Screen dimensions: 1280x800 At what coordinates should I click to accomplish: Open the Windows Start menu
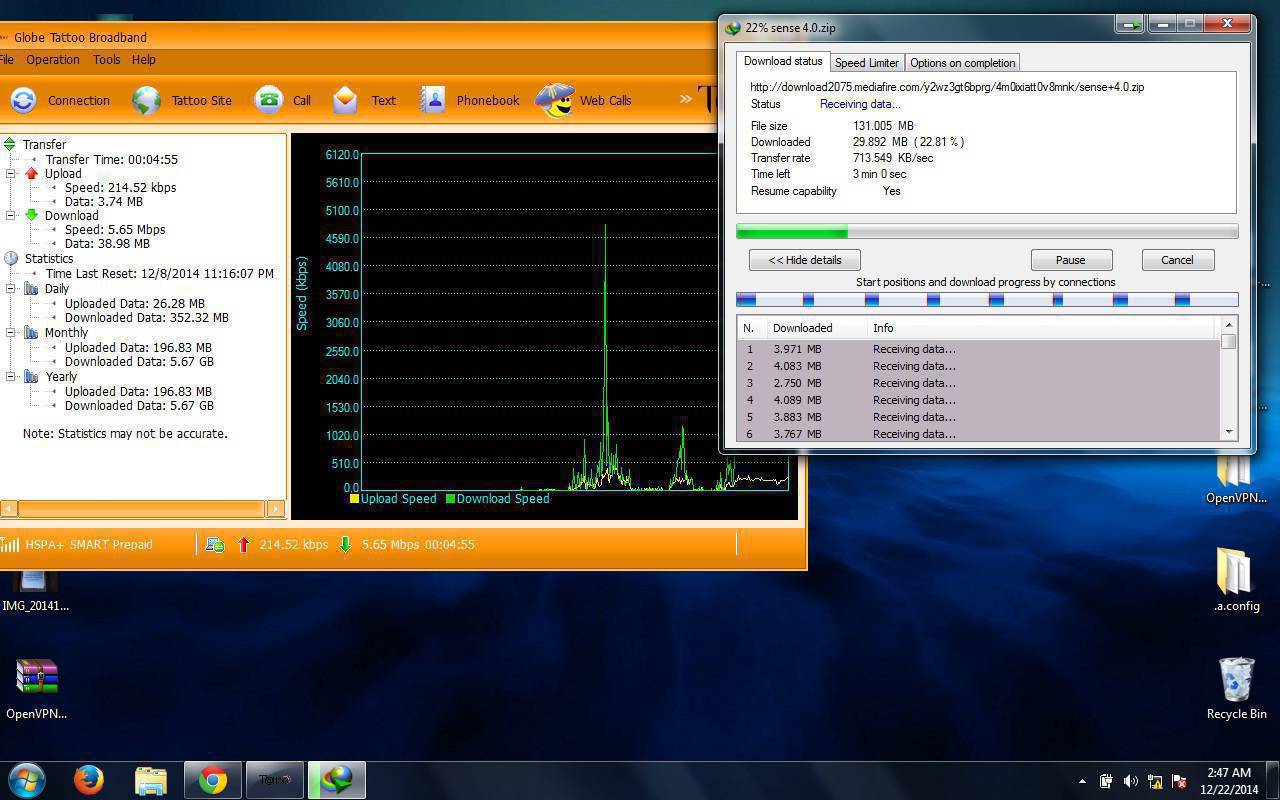pyautogui.click(x=27, y=780)
